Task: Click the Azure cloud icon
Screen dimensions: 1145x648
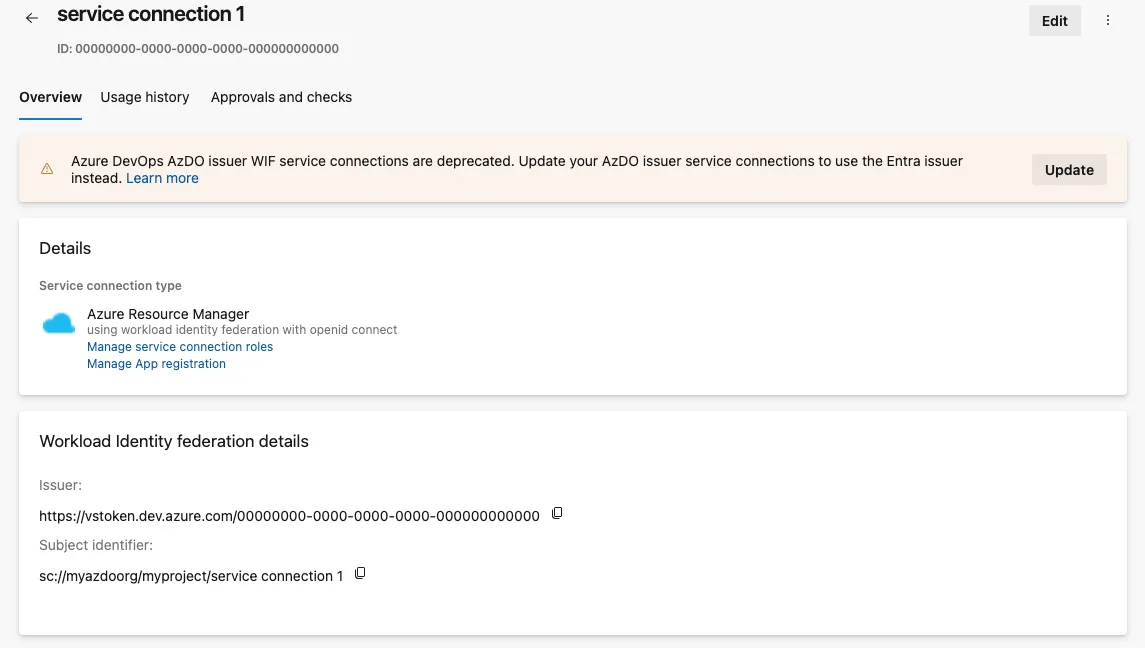Action: pyautogui.click(x=58, y=323)
